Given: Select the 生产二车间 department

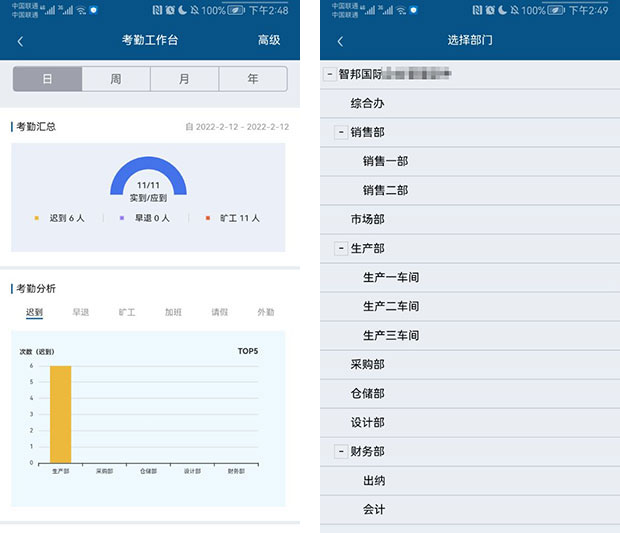Looking at the screenshot, I should coord(391,306).
